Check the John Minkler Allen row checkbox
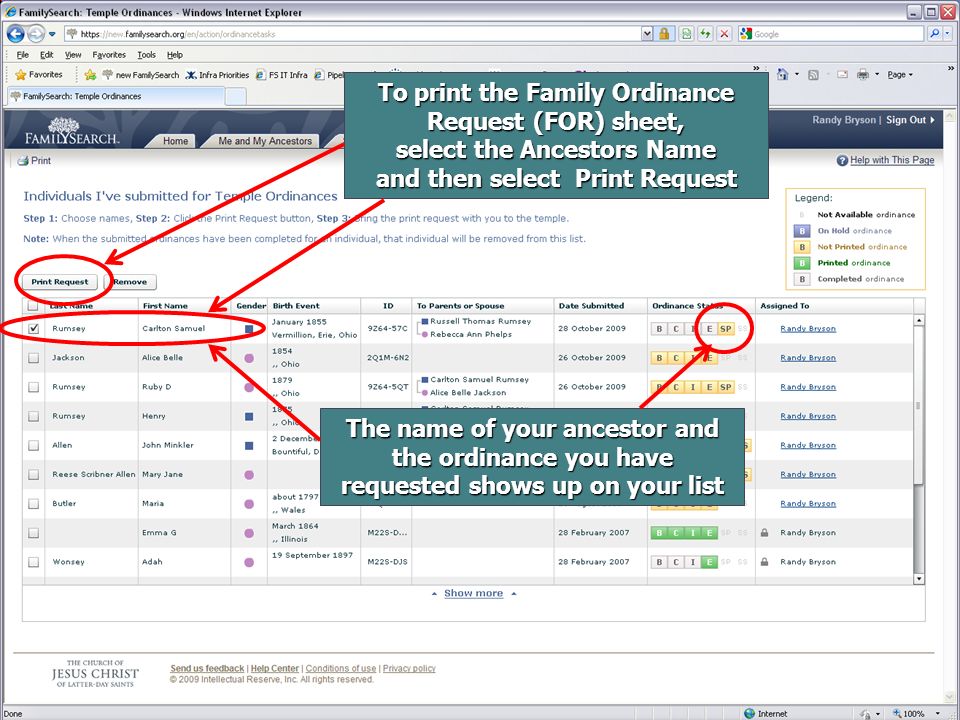 (x=34, y=445)
